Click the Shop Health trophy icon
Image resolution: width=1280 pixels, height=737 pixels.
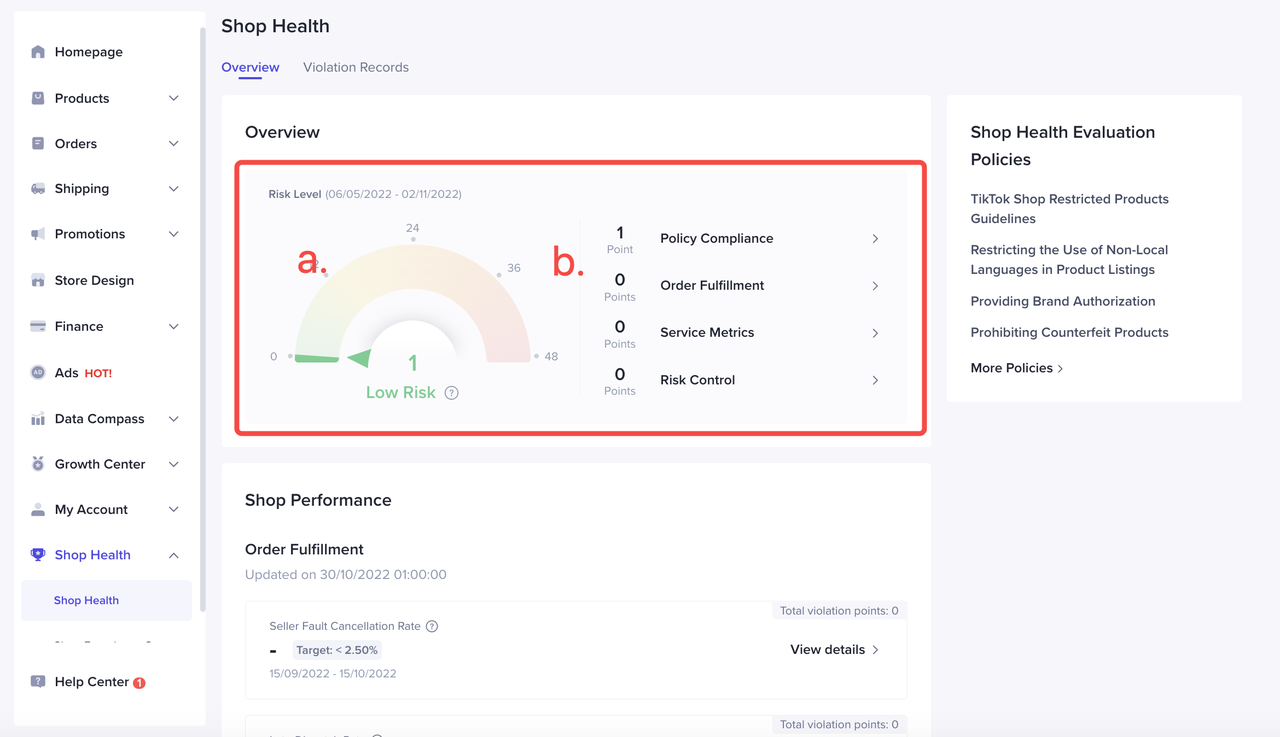(x=38, y=555)
